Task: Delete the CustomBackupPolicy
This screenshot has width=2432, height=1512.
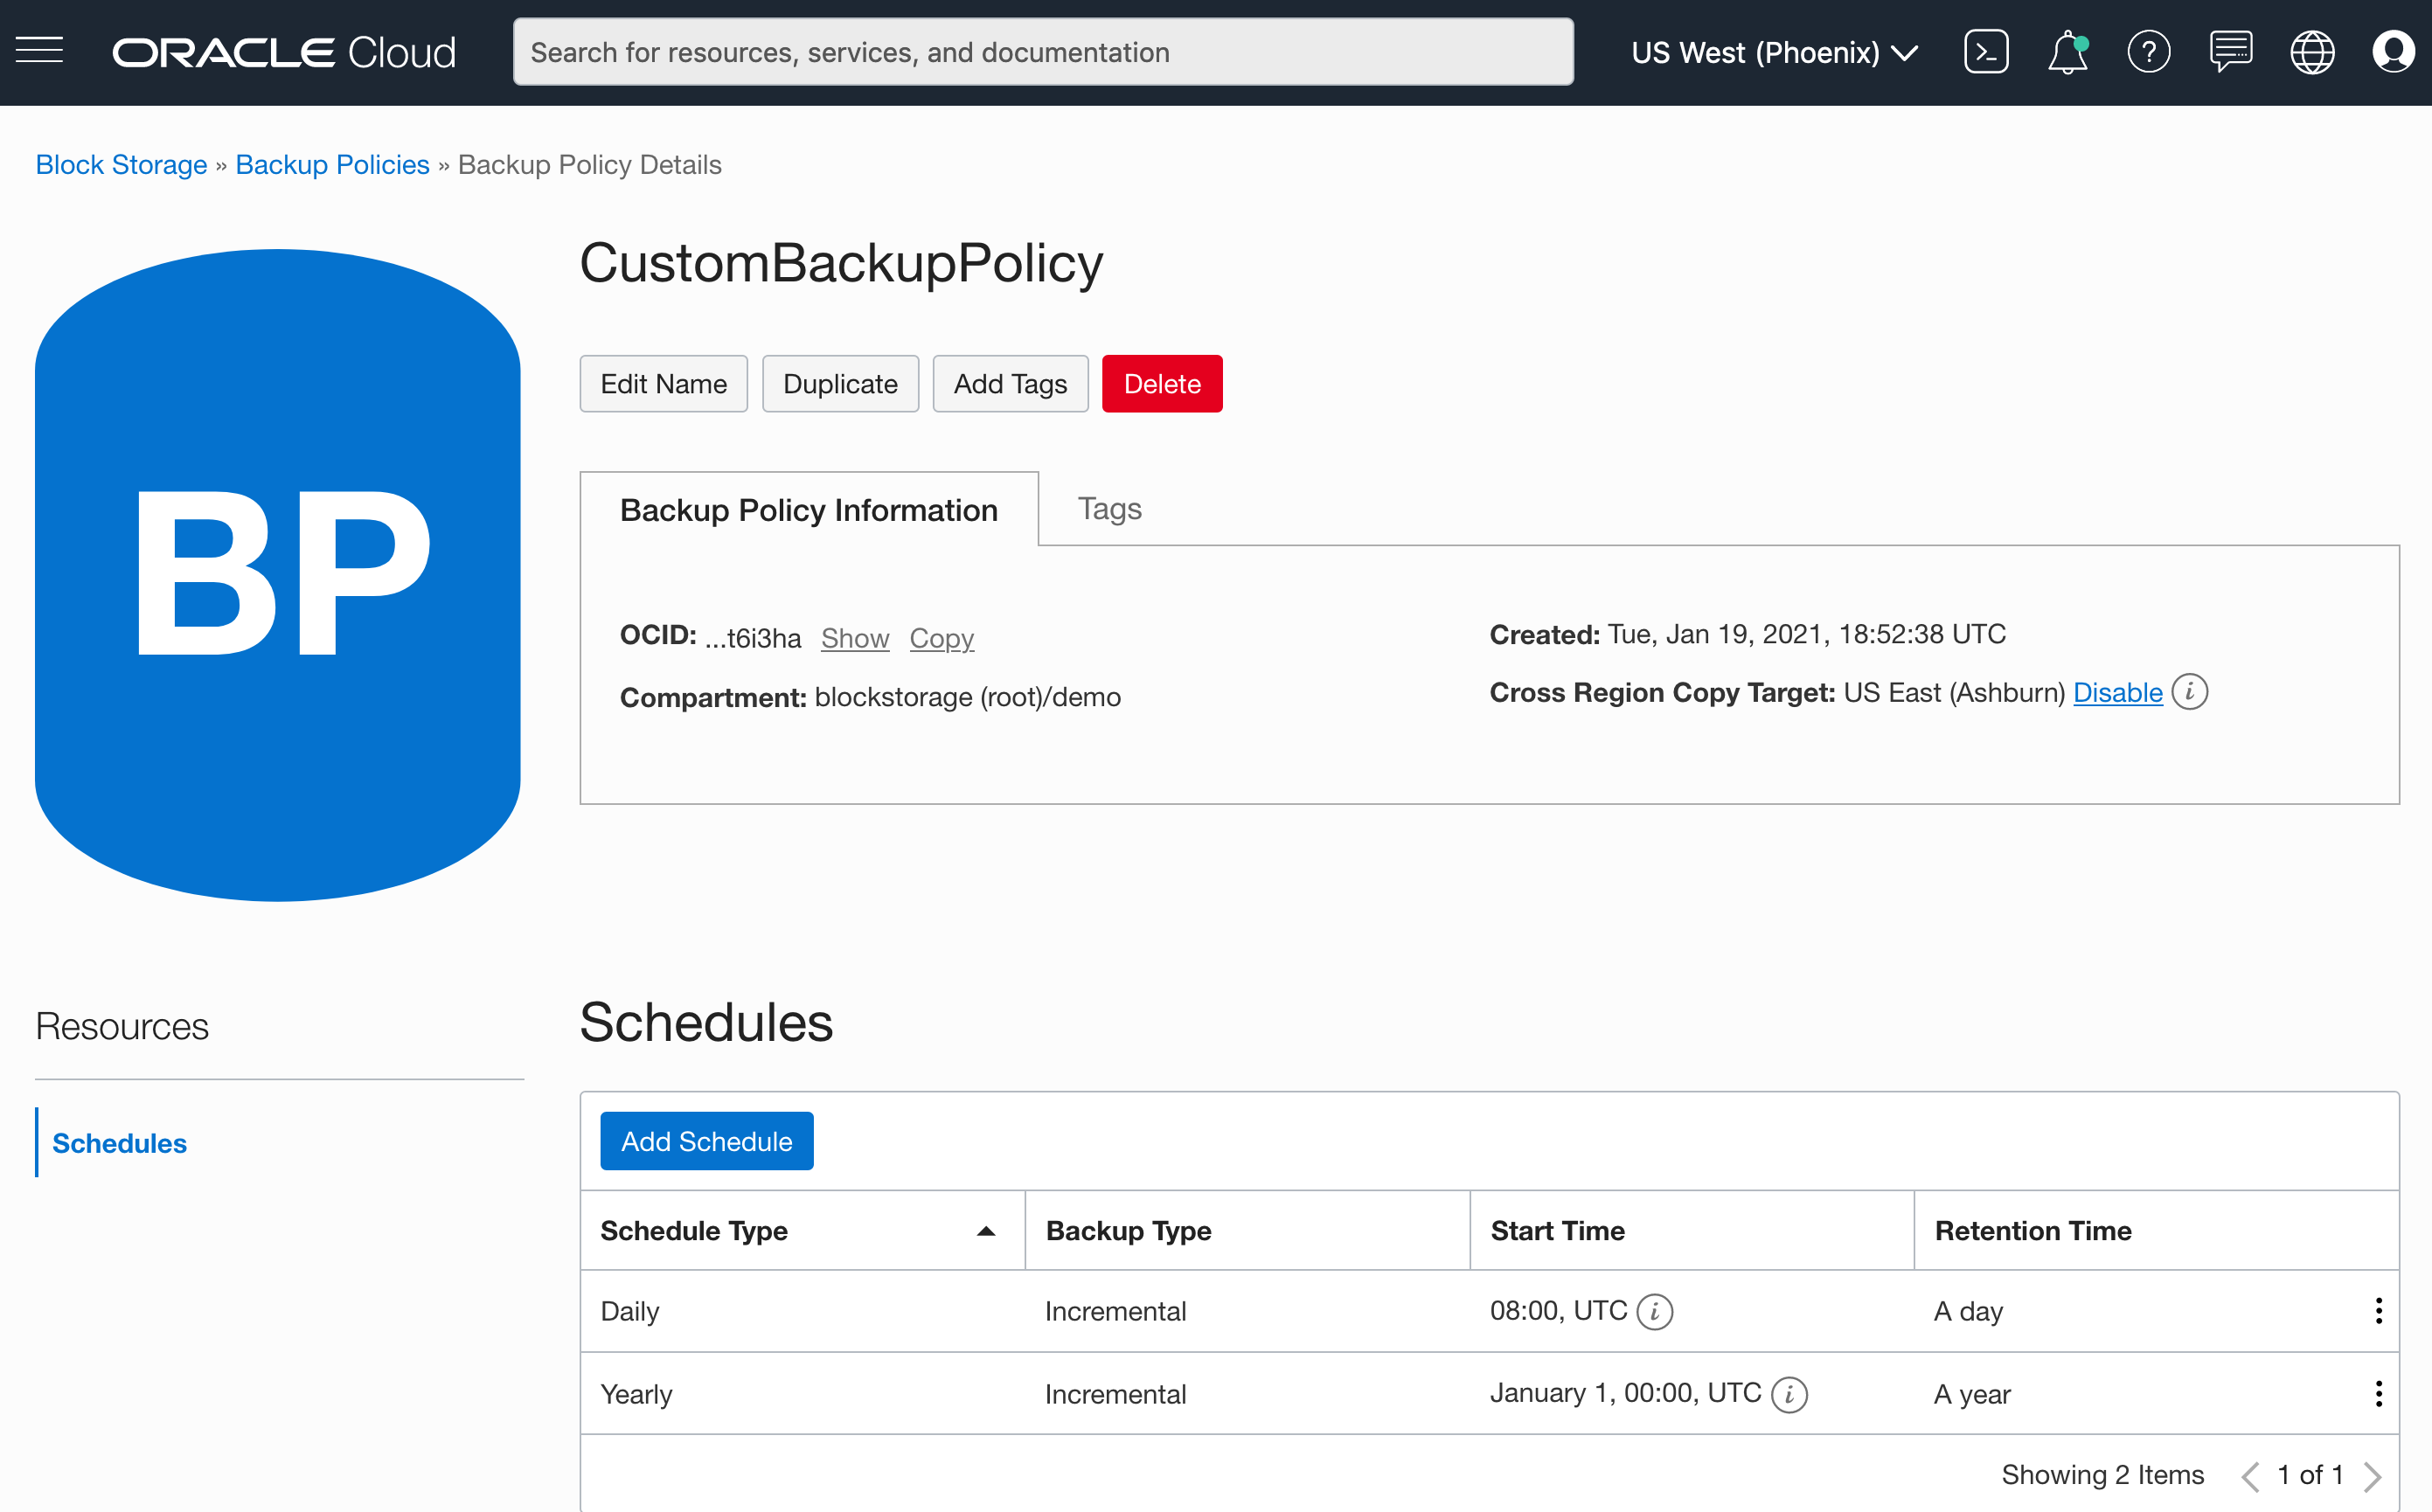Action: [1161, 383]
